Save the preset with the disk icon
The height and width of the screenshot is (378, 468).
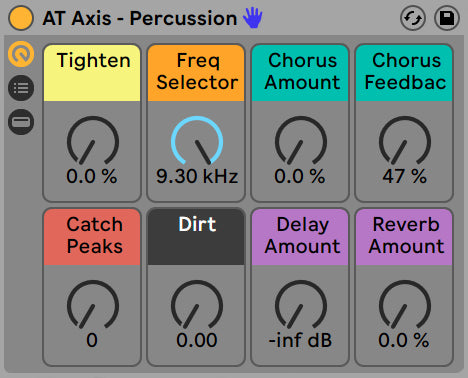pos(447,18)
